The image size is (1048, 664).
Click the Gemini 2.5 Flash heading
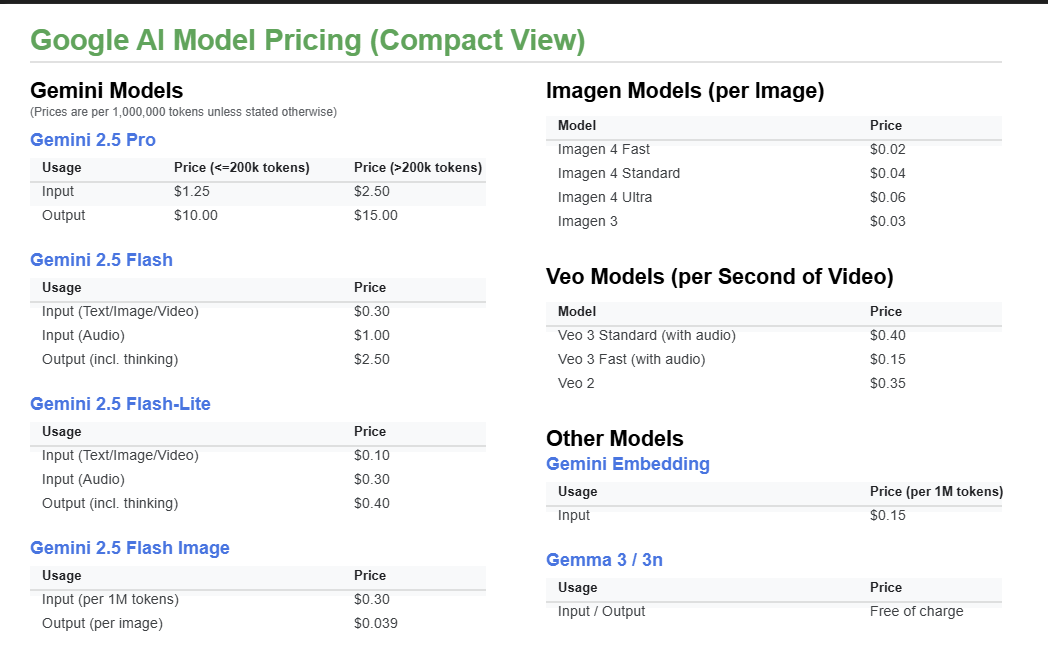[101, 260]
